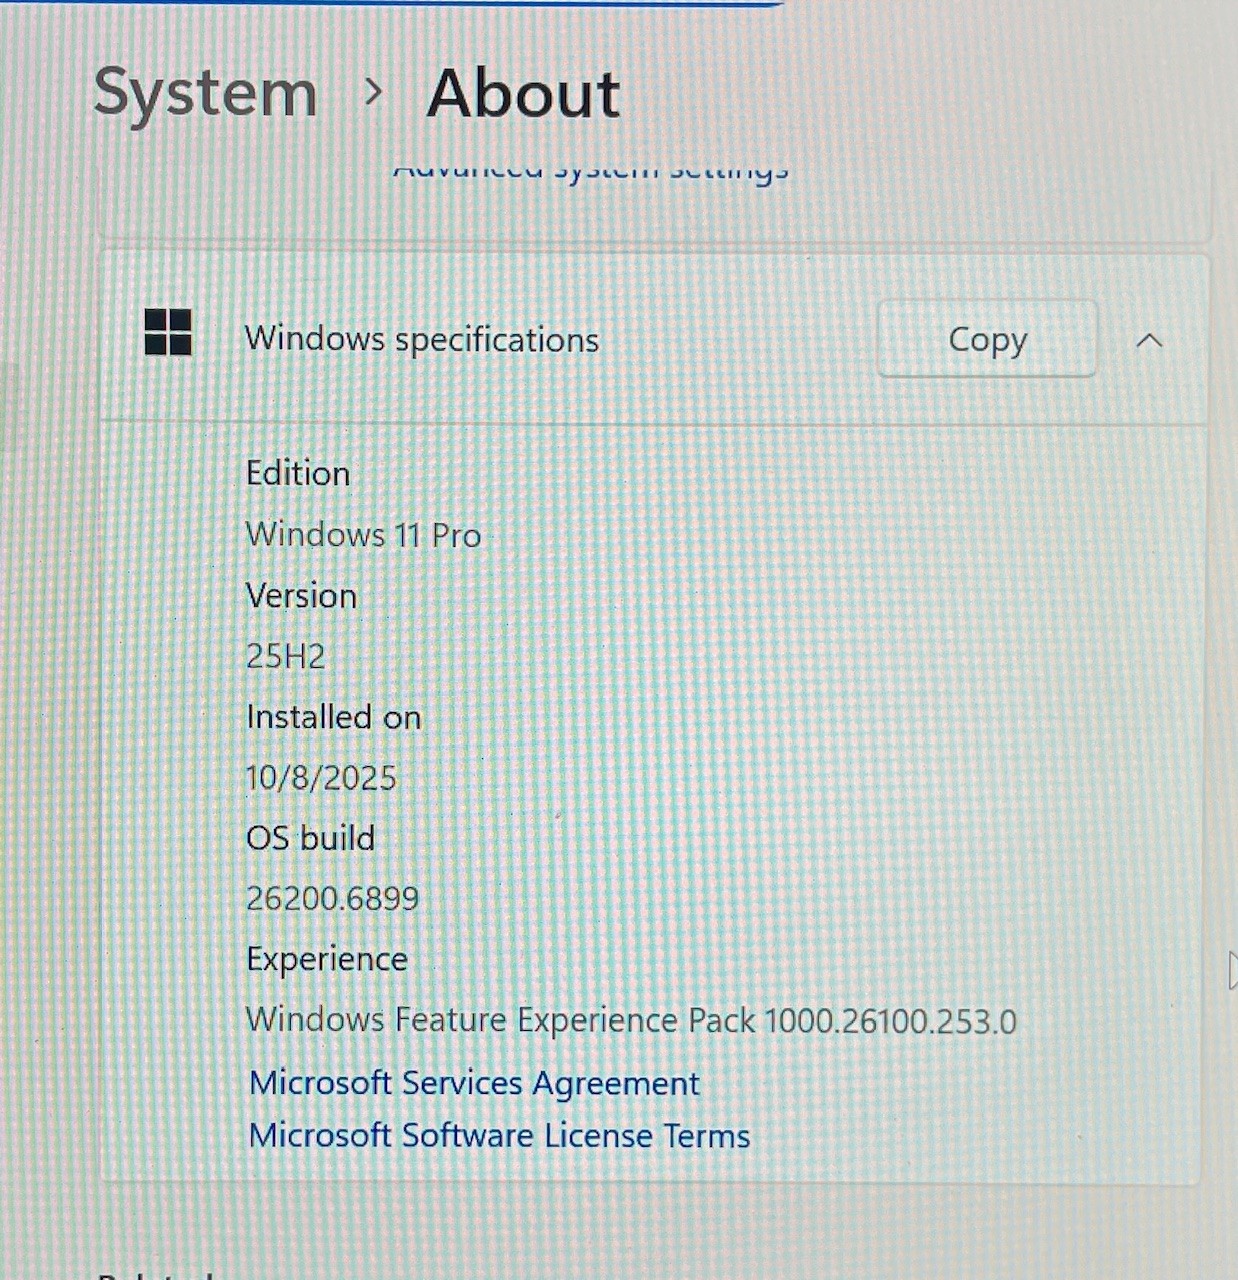Click the breadcrumb chevron between System and About
The height and width of the screenshot is (1280, 1238).
tap(374, 93)
